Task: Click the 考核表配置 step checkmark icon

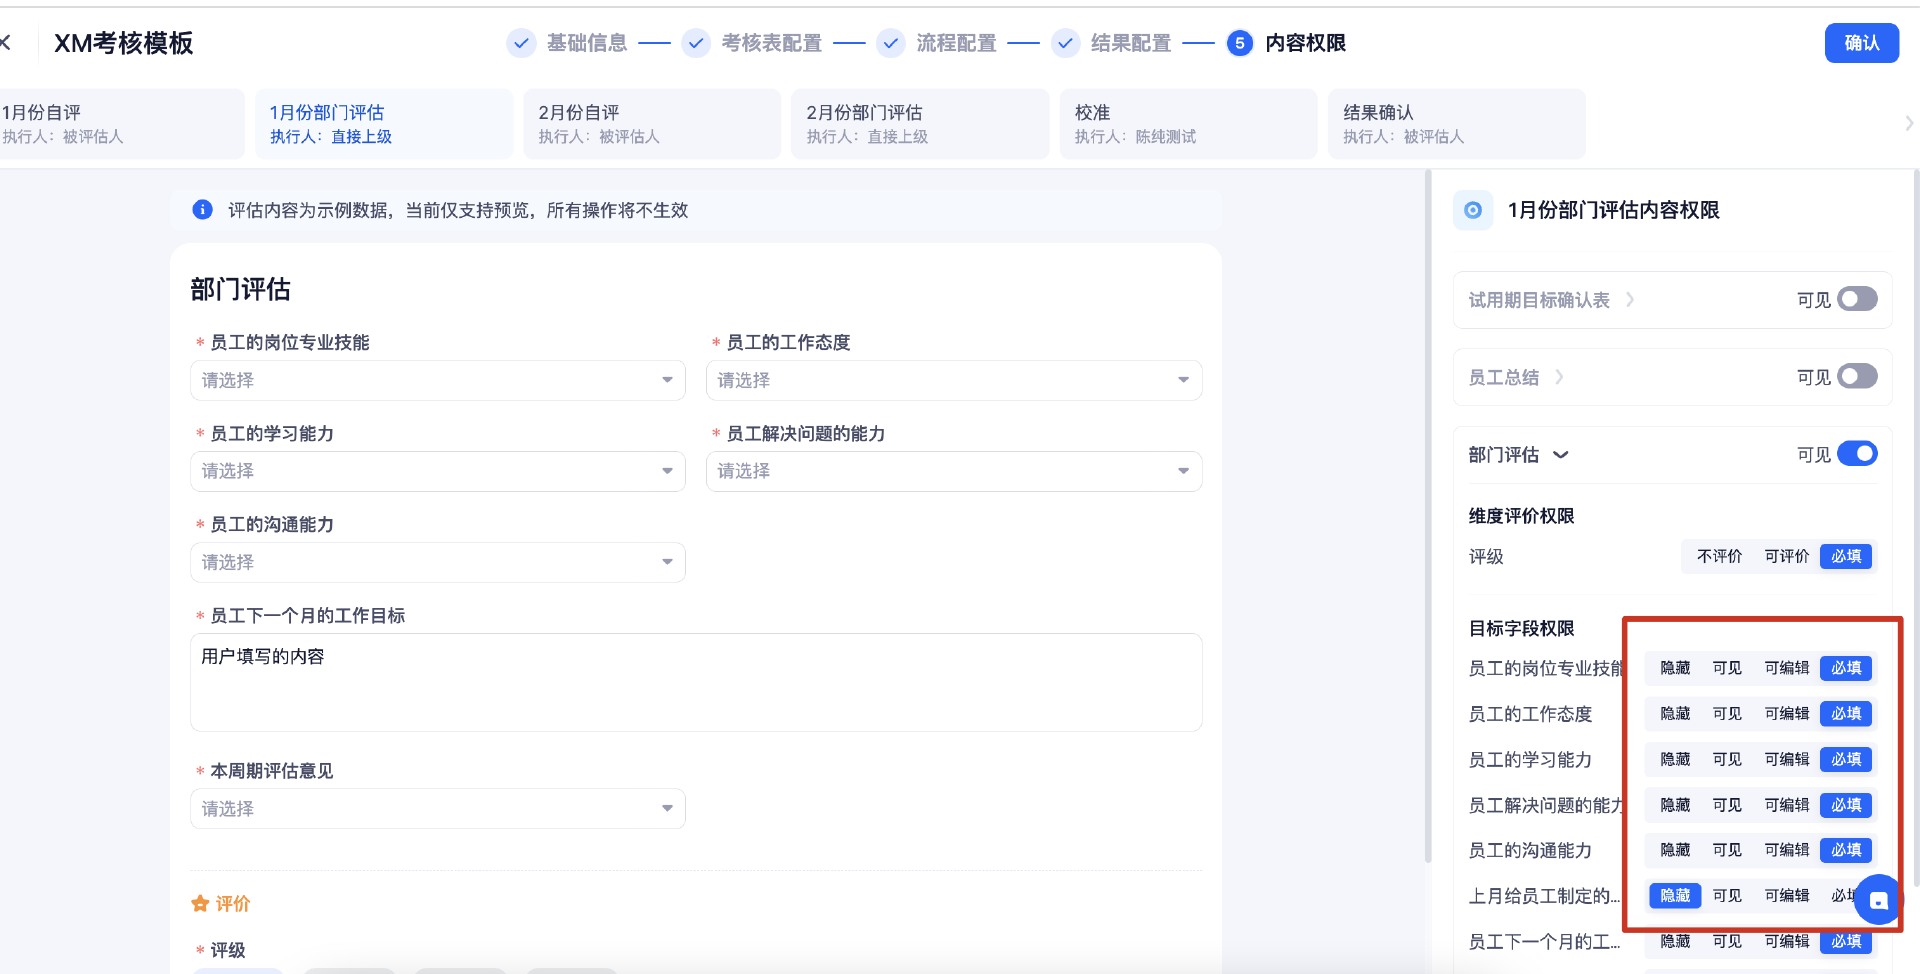Action: click(696, 43)
